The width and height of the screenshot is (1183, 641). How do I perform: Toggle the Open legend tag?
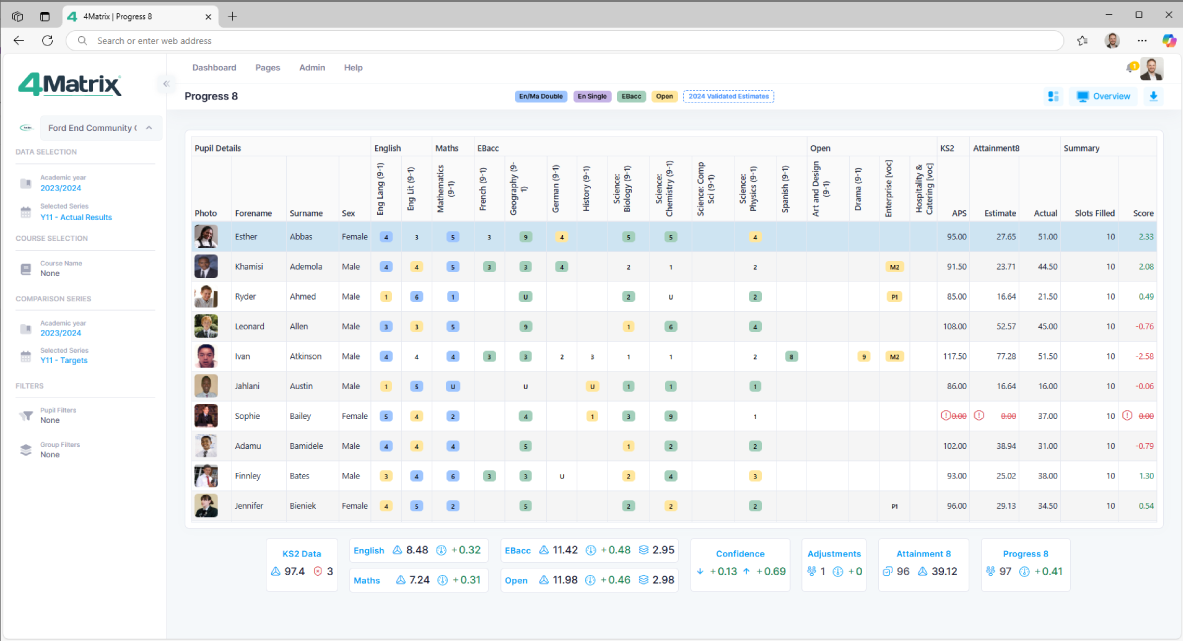coord(664,96)
